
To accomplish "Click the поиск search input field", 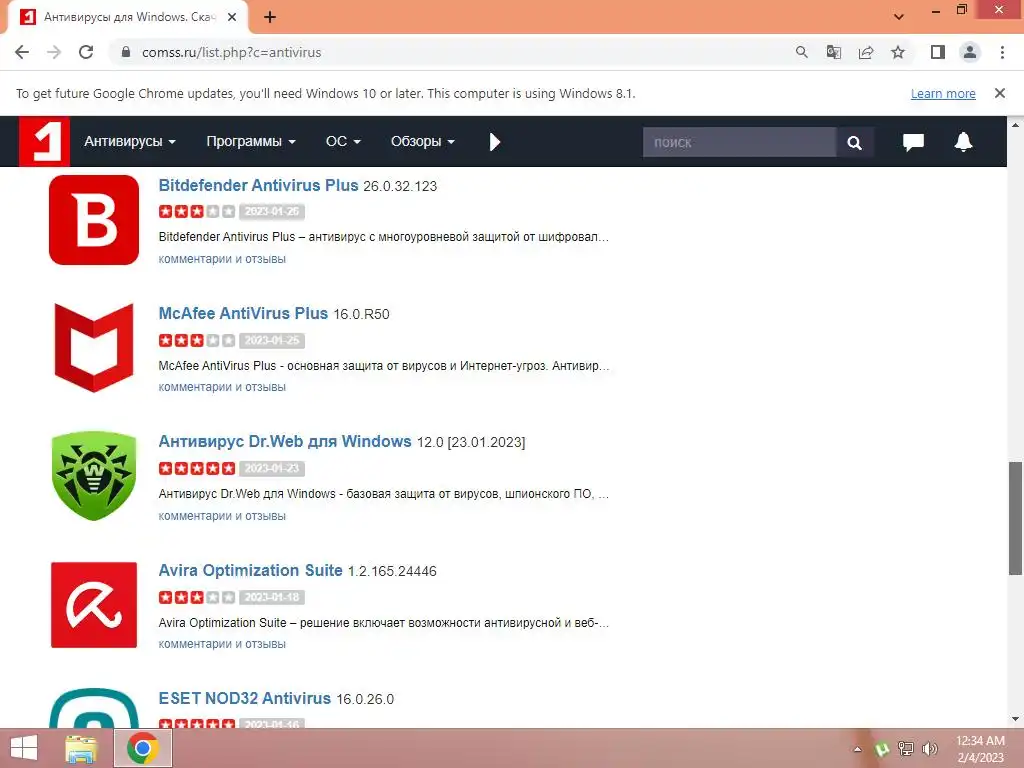I will tap(739, 142).
